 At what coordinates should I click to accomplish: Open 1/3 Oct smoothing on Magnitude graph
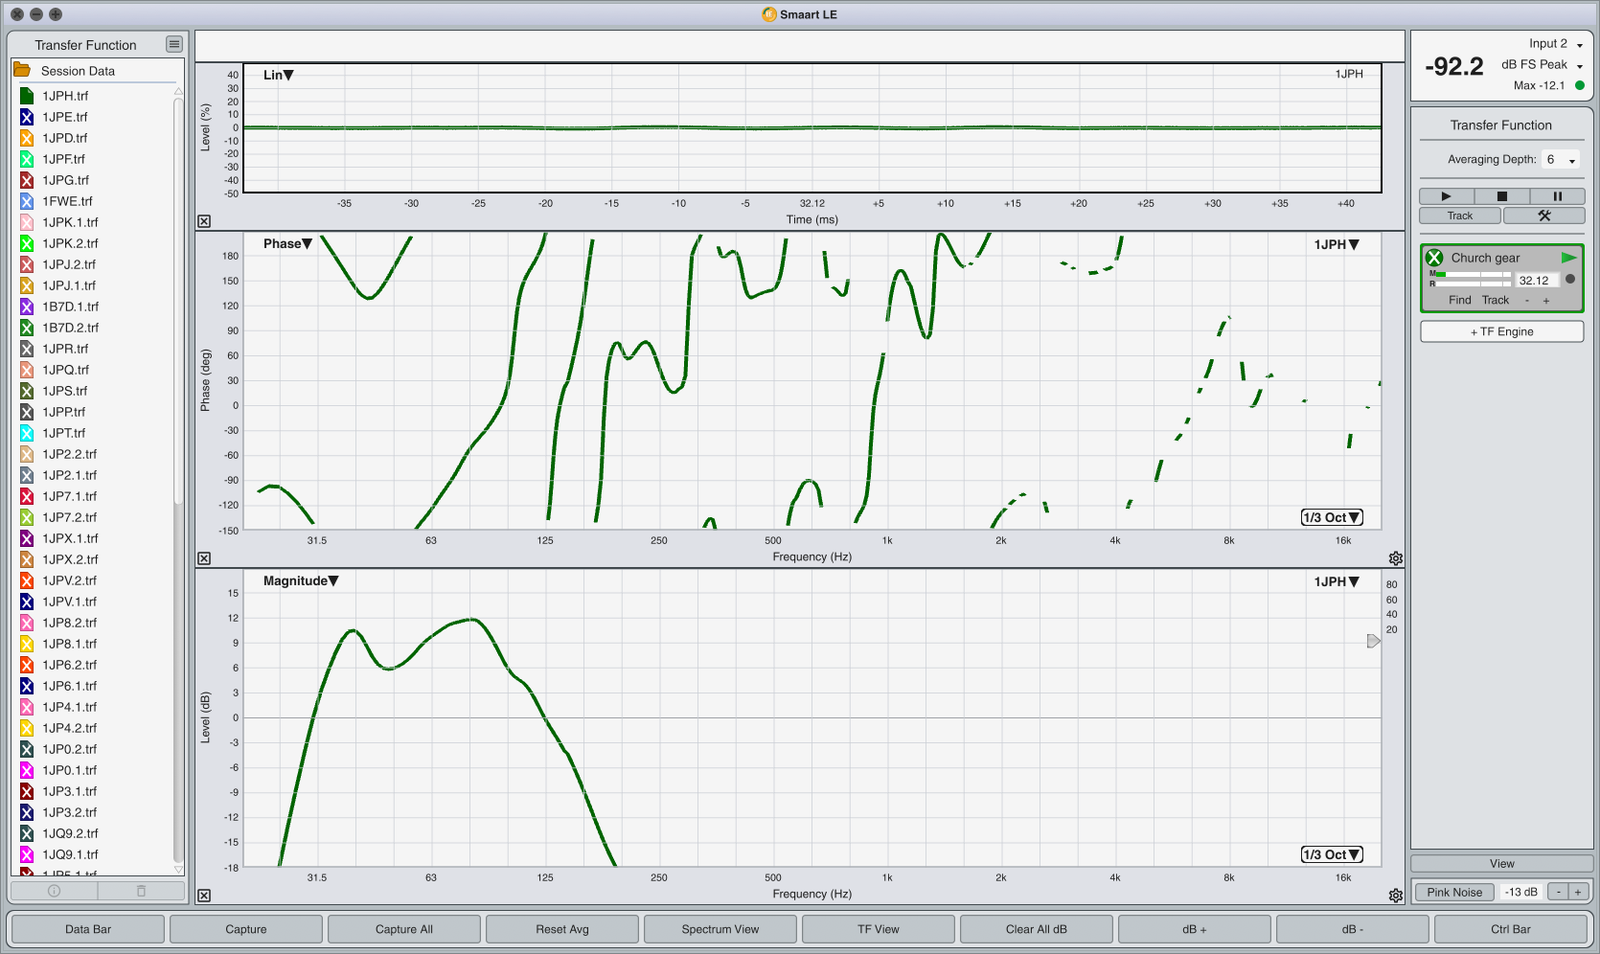pyautogui.click(x=1332, y=854)
